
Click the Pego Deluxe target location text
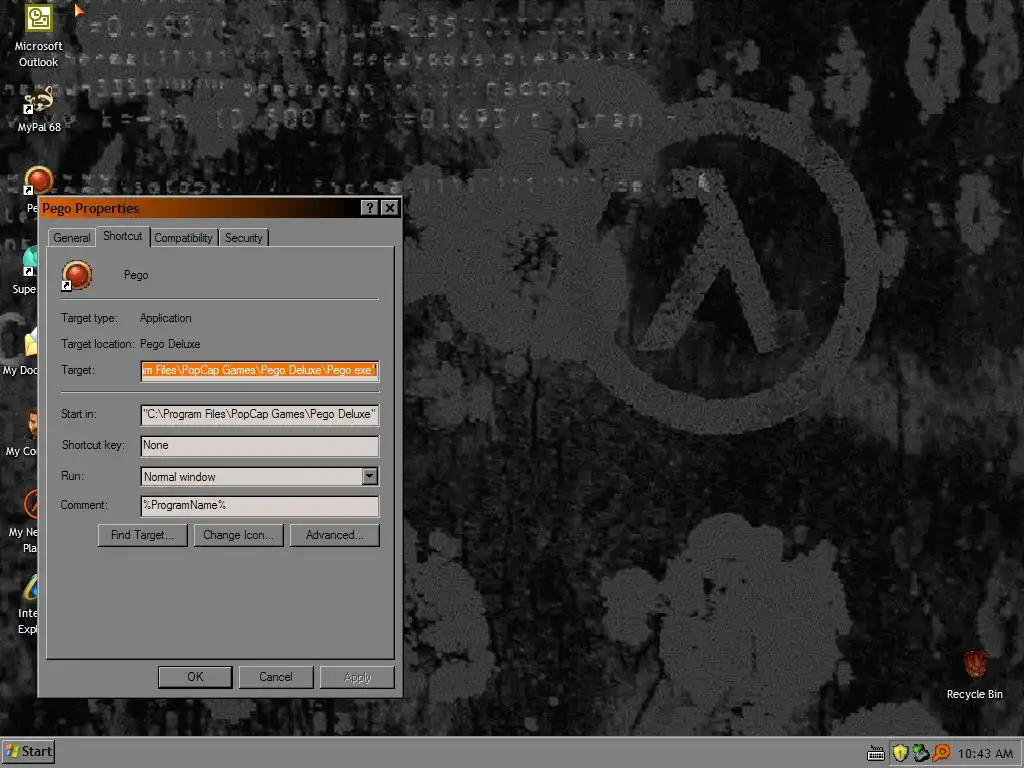[170, 344]
